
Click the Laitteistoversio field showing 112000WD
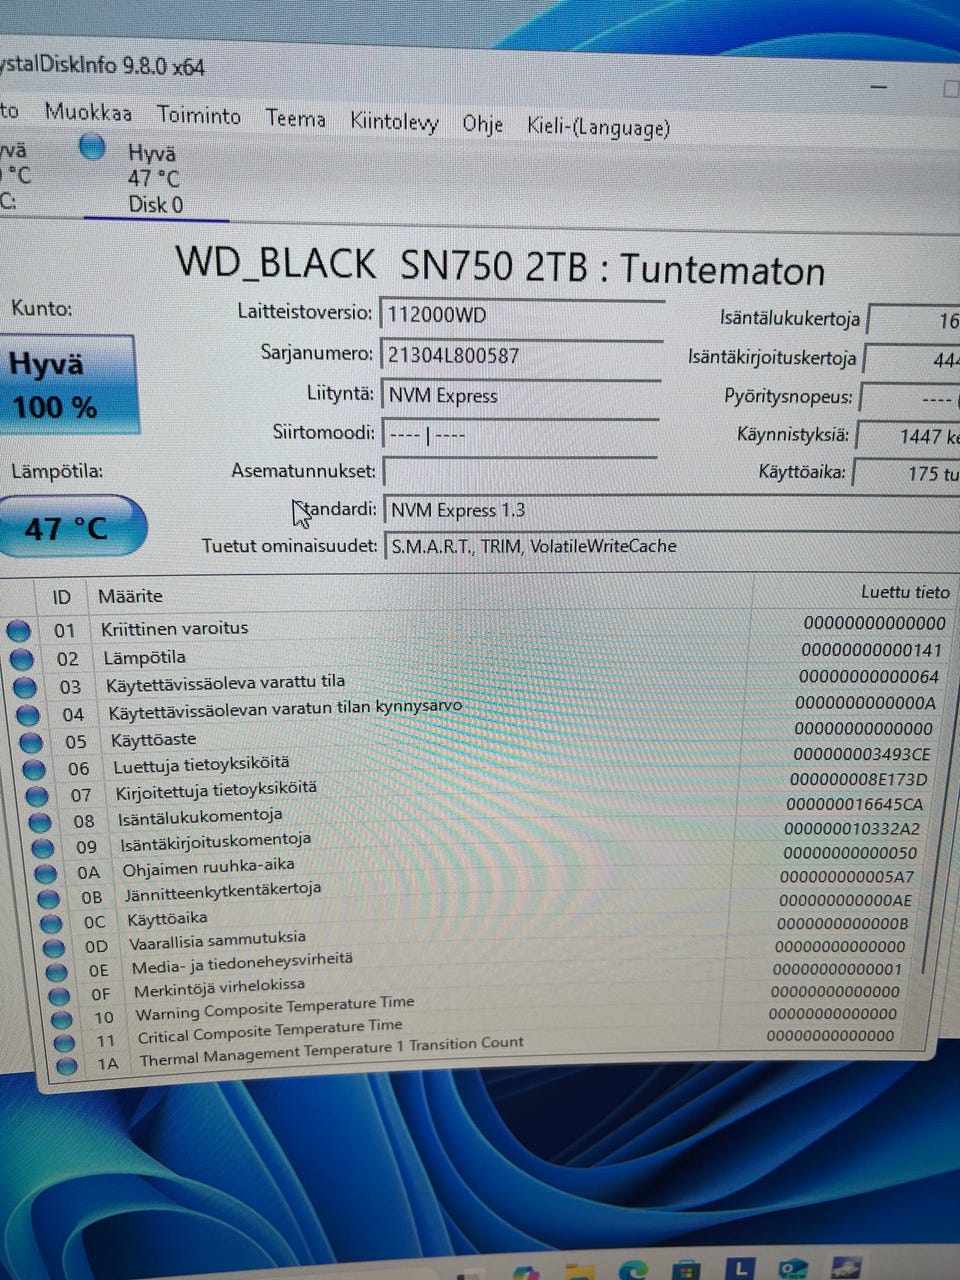pyautogui.click(x=521, y=315)
